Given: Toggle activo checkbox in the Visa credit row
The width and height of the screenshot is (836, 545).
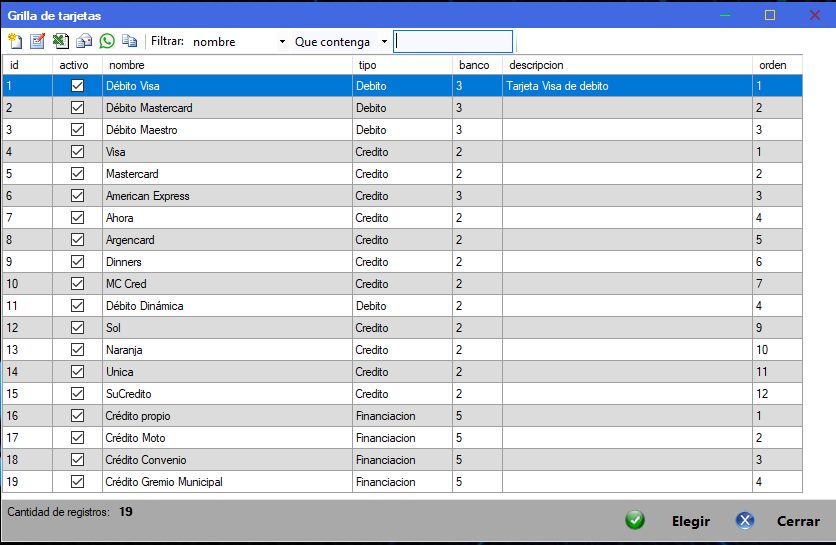Looking at the screenshot, I should 77,151.
